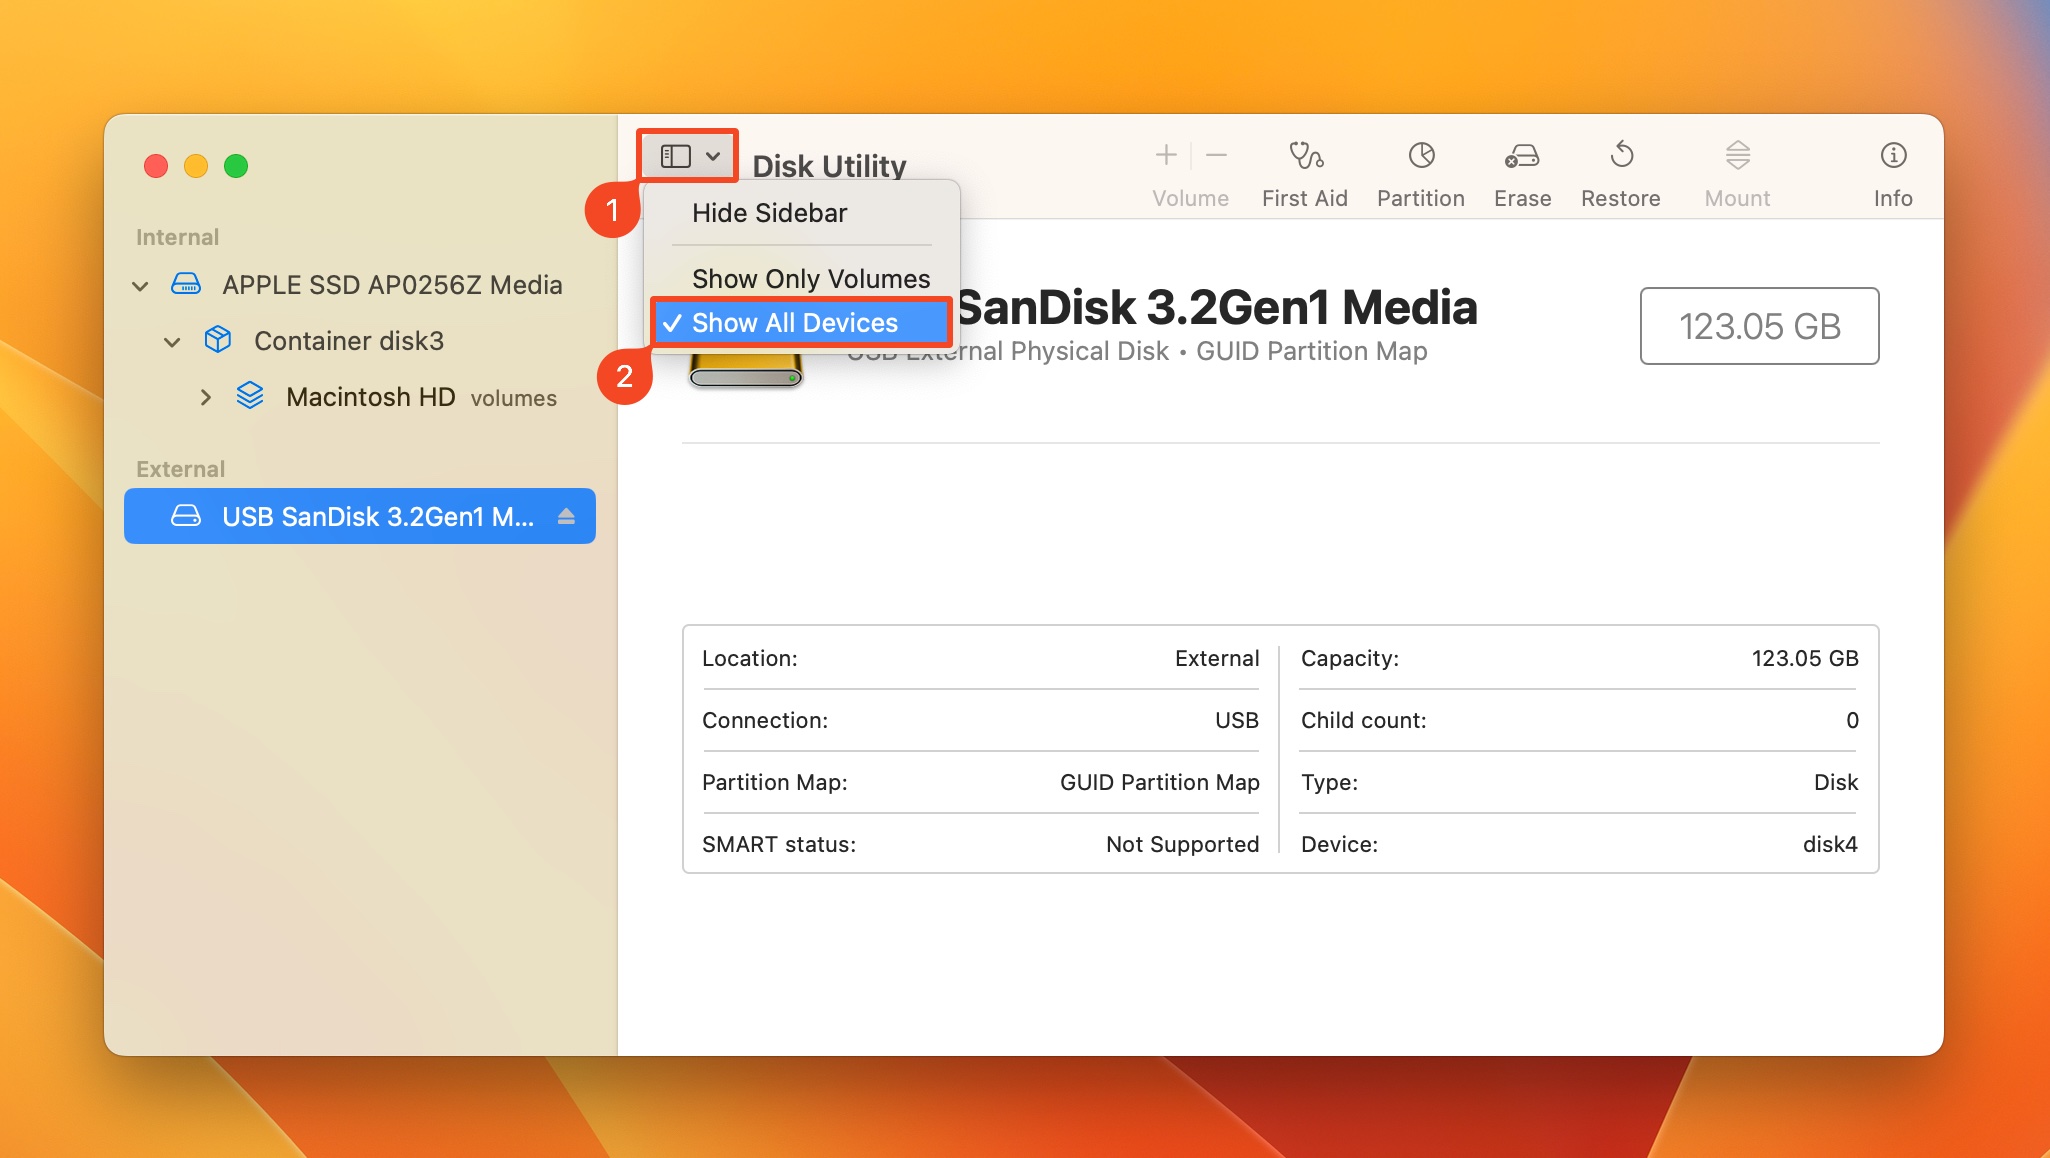Click the Partition Map table value

pyautogui.click(x=1159, y=782)
